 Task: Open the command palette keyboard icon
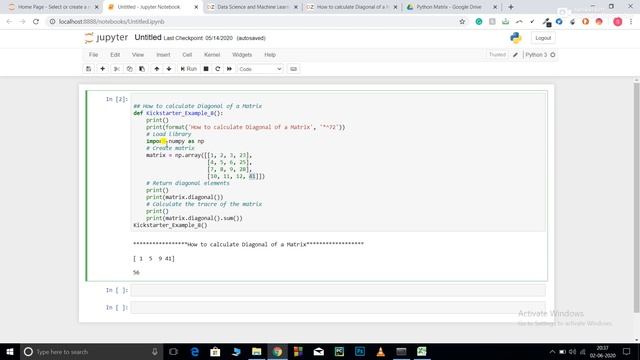(x=293, y=69)
